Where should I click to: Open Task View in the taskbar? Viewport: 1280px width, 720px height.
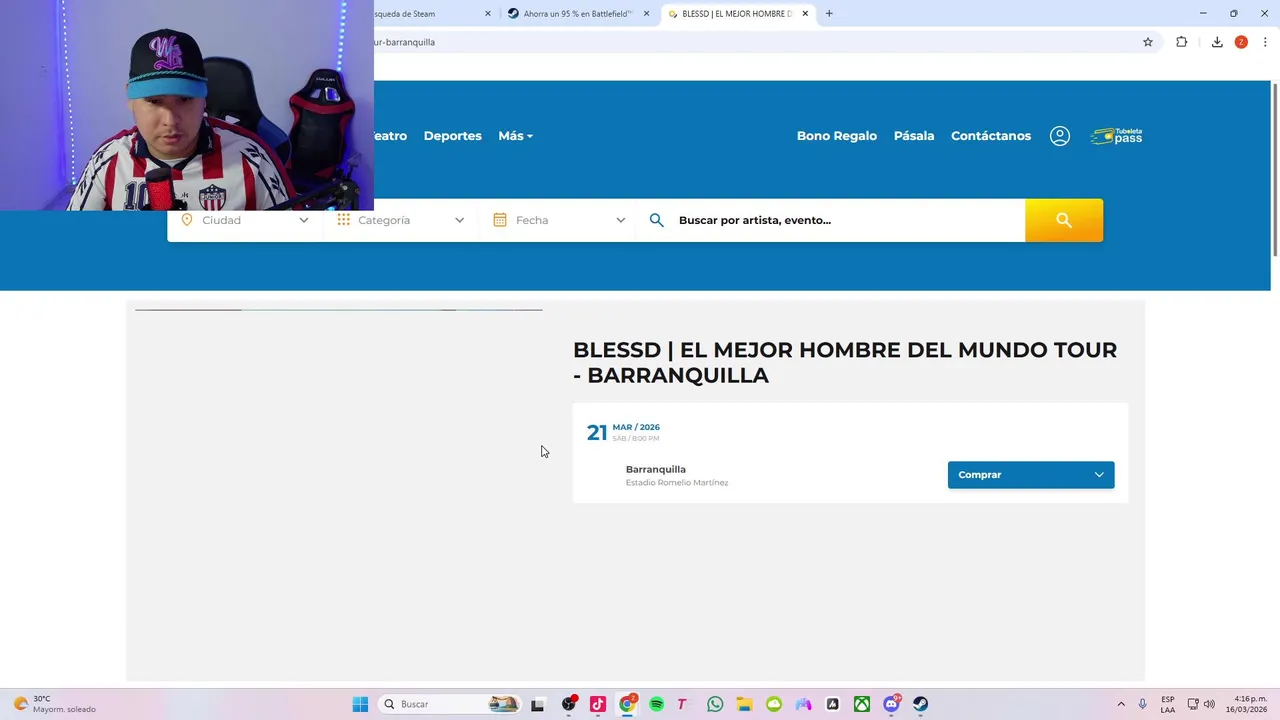tap(537, 704)
